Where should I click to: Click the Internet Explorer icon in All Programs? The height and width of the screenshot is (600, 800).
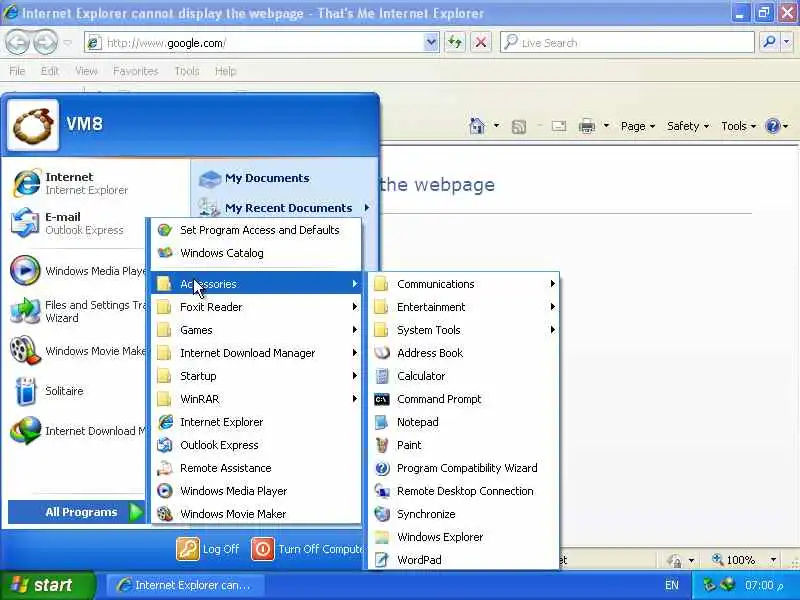click(164, 422)
